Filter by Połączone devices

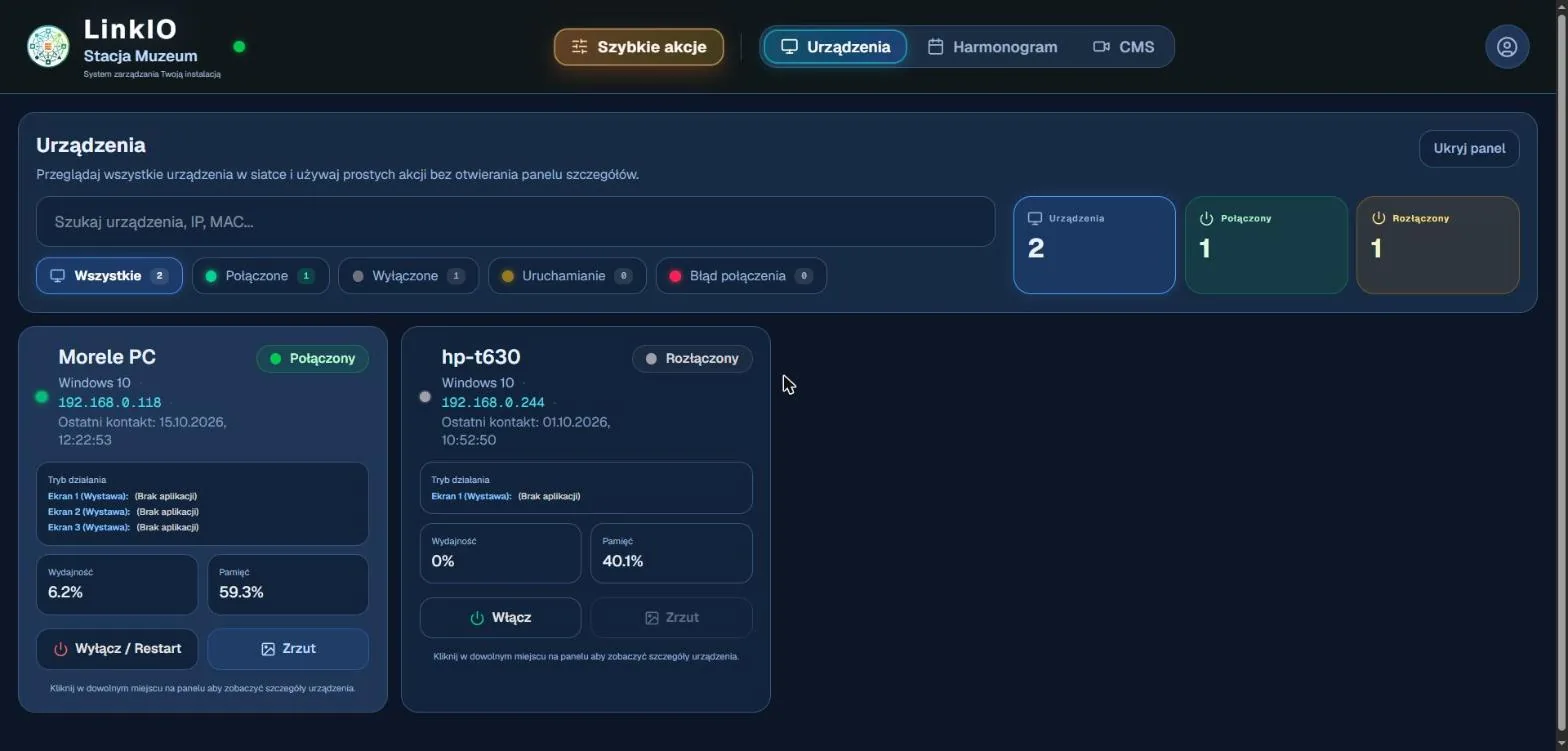point(260,276)
